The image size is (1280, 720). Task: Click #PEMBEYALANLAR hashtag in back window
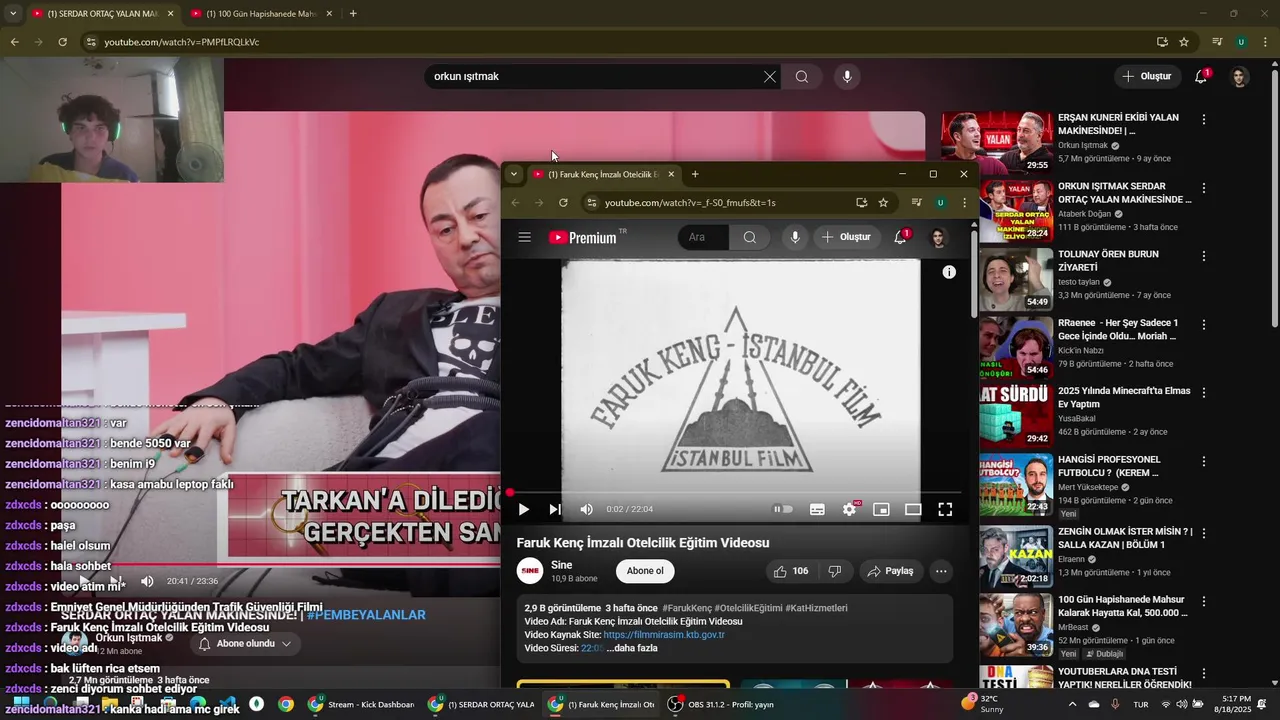(366, 615)
